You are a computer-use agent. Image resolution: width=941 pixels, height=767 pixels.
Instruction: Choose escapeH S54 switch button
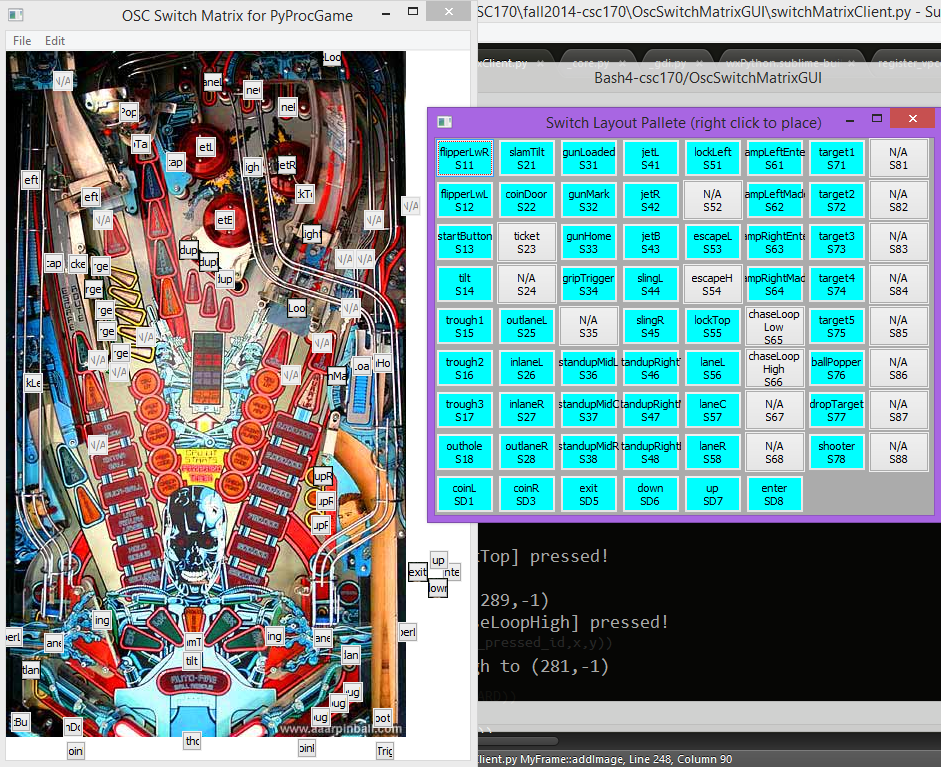point(713,284)
